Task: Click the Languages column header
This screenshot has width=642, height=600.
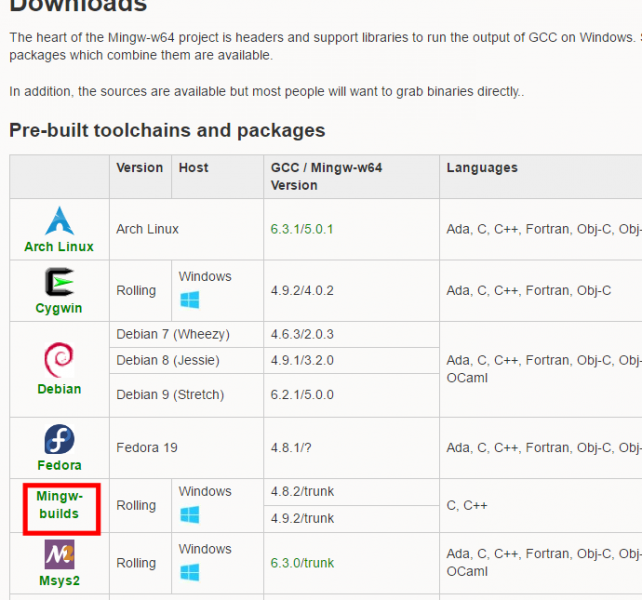Action: click(x=482, y=168)
